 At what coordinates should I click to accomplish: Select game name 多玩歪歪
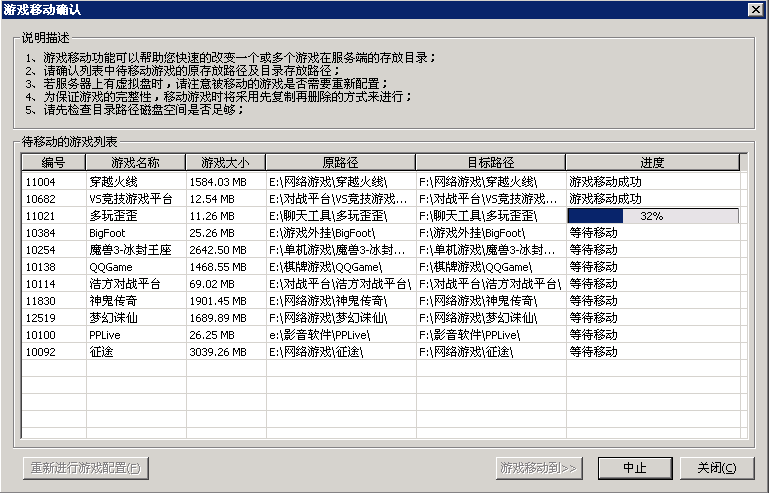pos(113,216)
